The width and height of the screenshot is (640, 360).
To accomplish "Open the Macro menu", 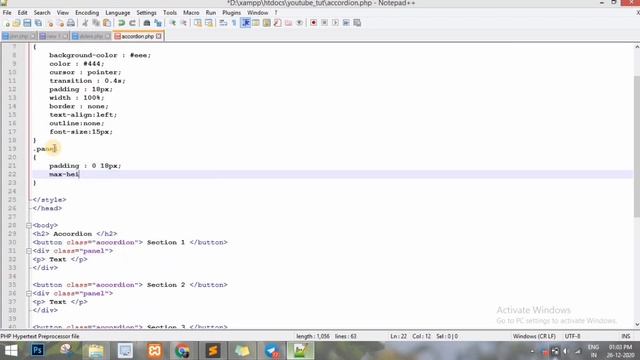I will click(191, 13).
